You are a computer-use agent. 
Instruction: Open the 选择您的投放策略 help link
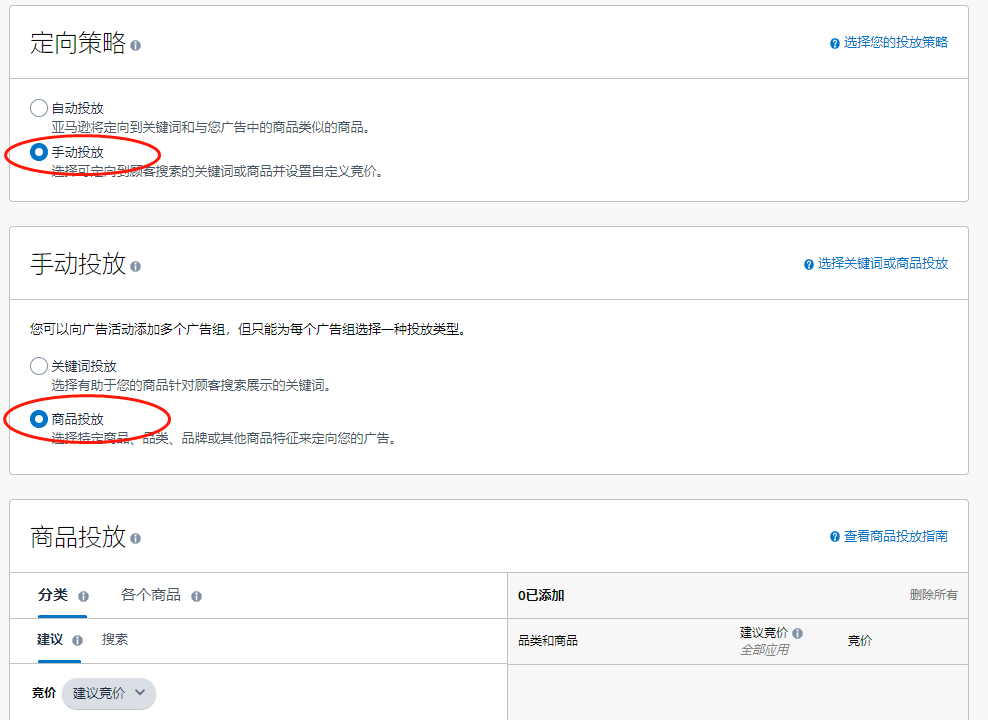[x=897, y=43]
